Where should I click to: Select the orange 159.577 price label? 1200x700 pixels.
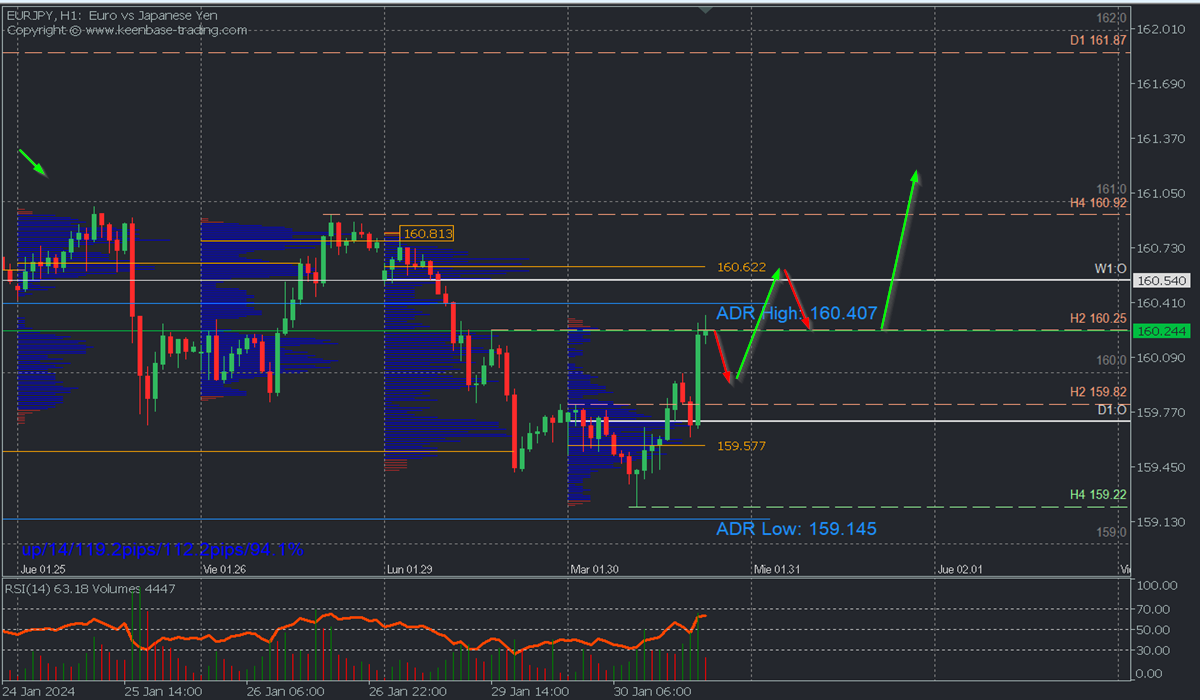tap(741, 446)
